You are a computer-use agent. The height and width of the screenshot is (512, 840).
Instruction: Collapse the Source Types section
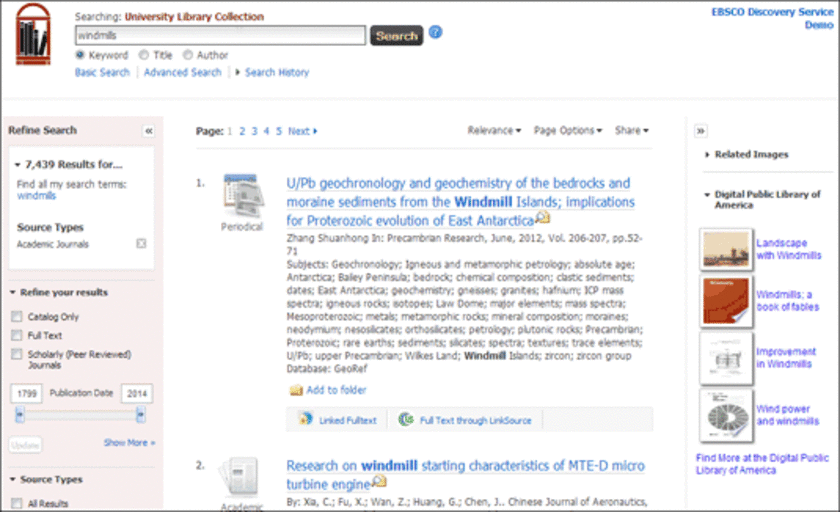(12, 479)
